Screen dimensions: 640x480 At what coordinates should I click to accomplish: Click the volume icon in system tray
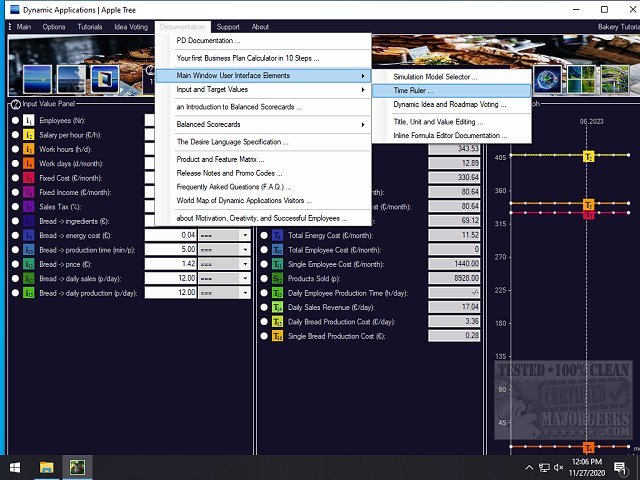[558, 467]
